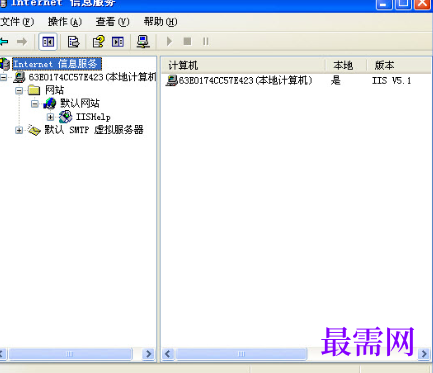Click right pane horizontal scrollbar thumb
433x373 pixels.
[241, 354]
